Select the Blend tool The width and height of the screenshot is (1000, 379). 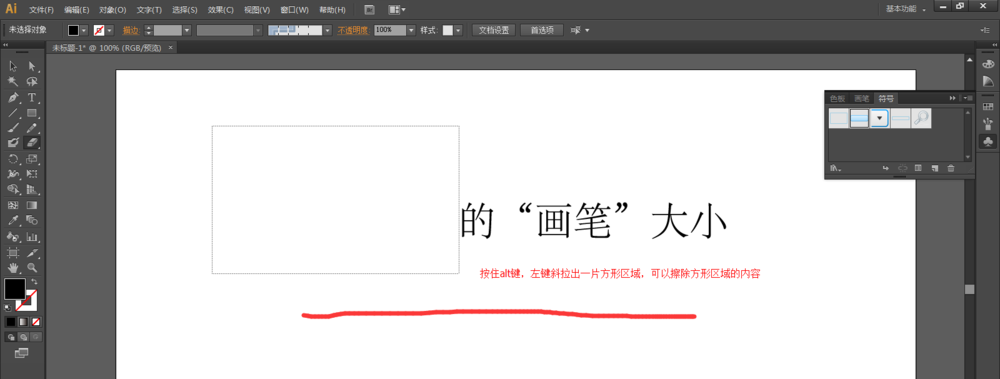(32, 220)
